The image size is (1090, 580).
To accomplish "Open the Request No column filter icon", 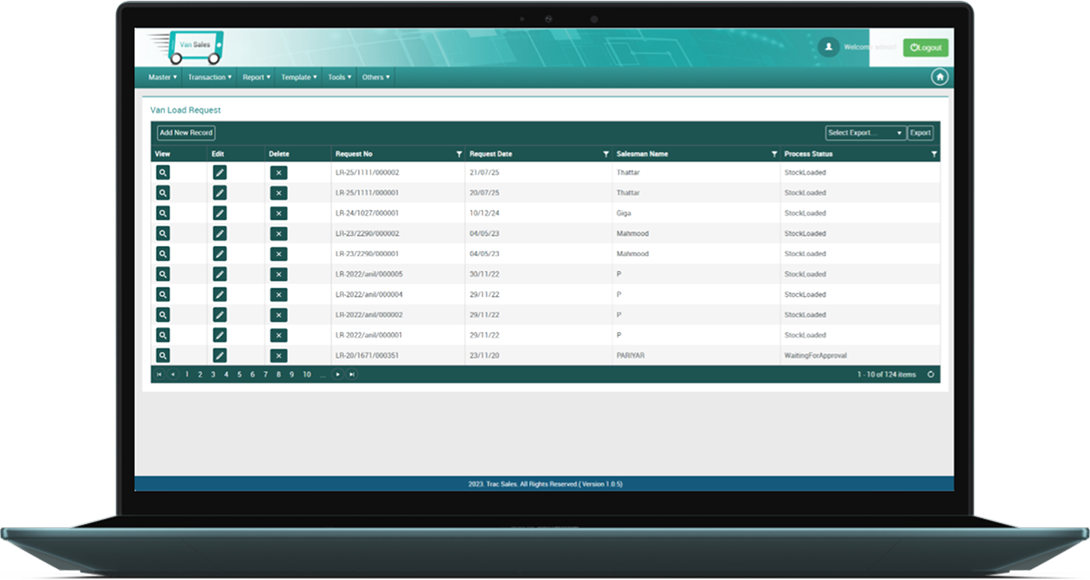I will click(x=459, y=154).
